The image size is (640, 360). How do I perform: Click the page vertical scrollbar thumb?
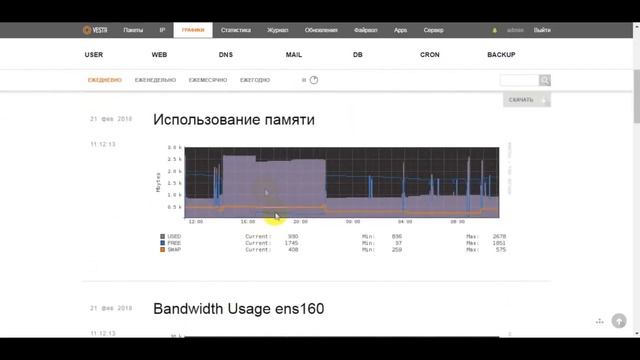pyautogui.click(x=636, y=96)
